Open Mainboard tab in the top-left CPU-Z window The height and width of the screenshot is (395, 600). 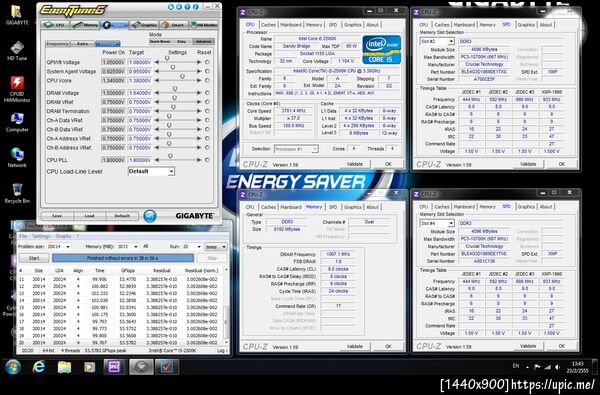(291, 24)
